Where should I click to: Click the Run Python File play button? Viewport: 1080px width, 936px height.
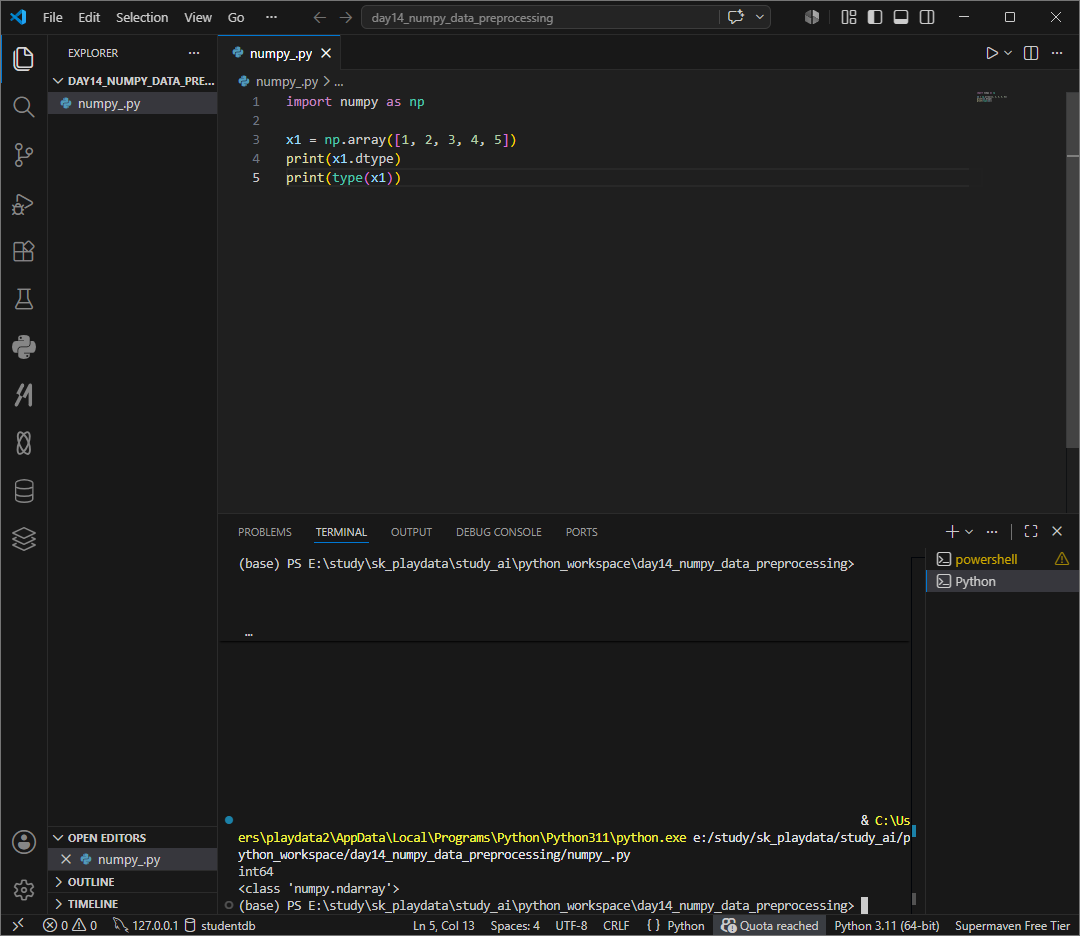pos(991,53)
